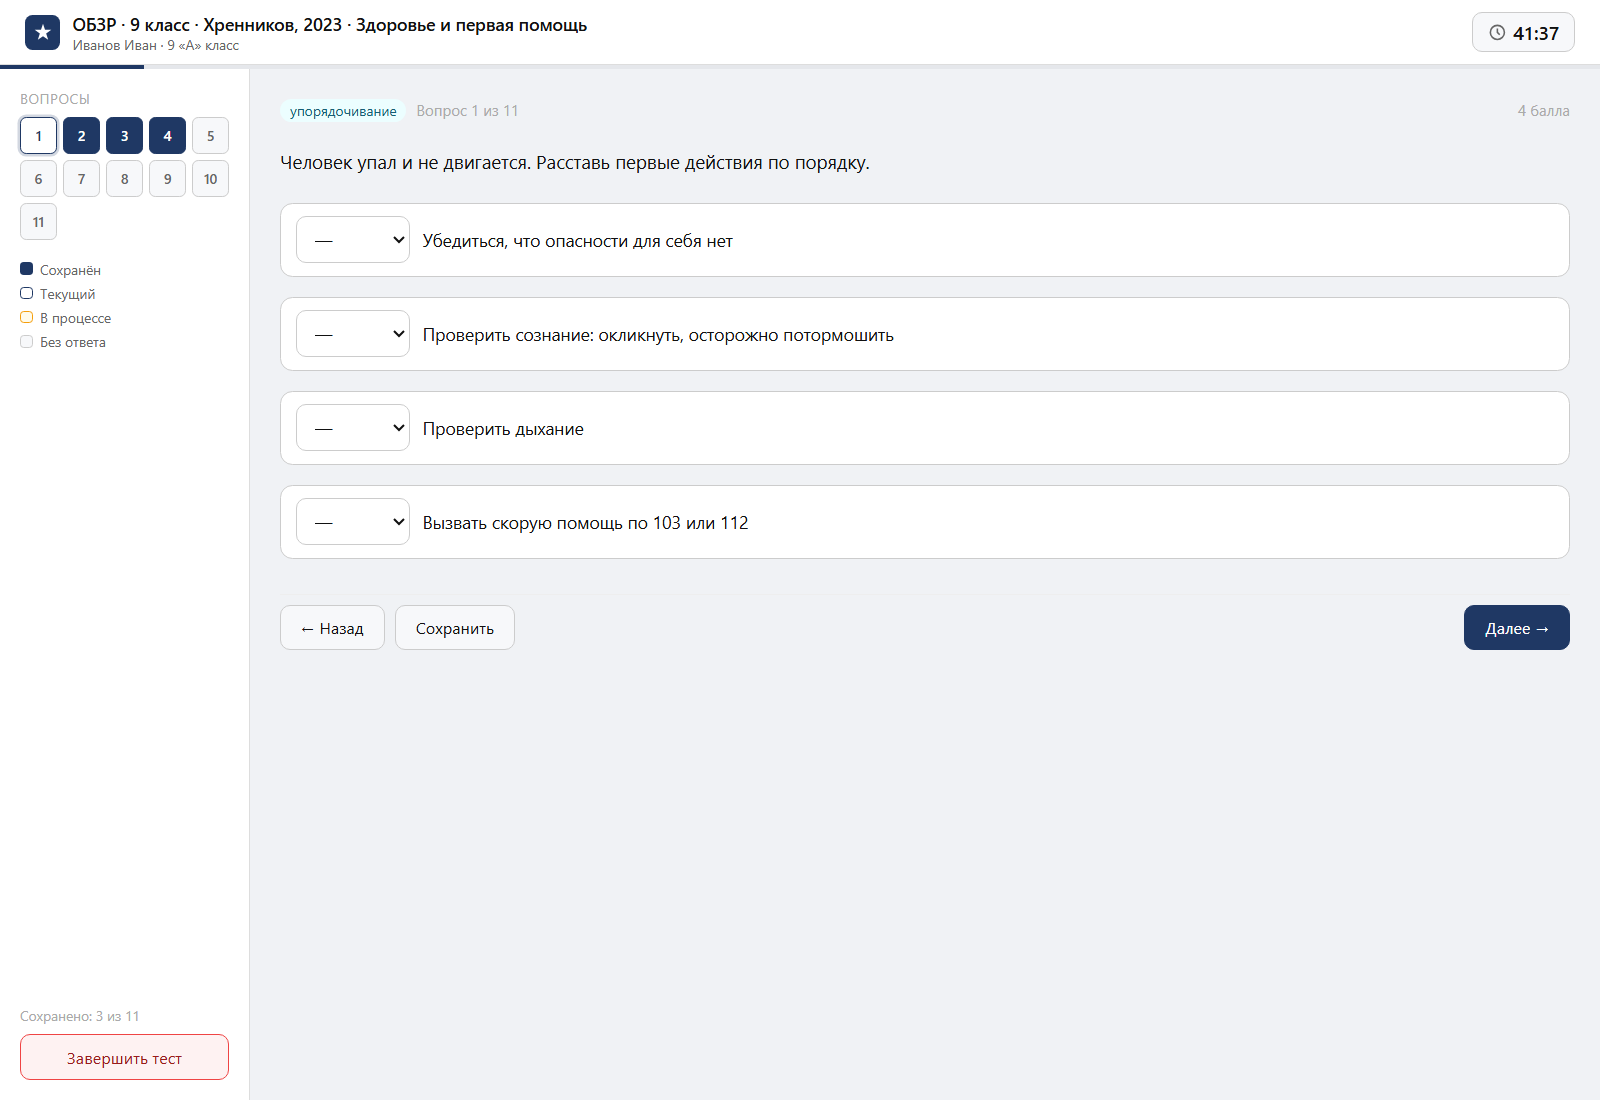Image resolution: width=1600 pixels, height=1100 pixels.
Task: Select question 8 in the sidebar grid
Action: click(x=124, y=179)
